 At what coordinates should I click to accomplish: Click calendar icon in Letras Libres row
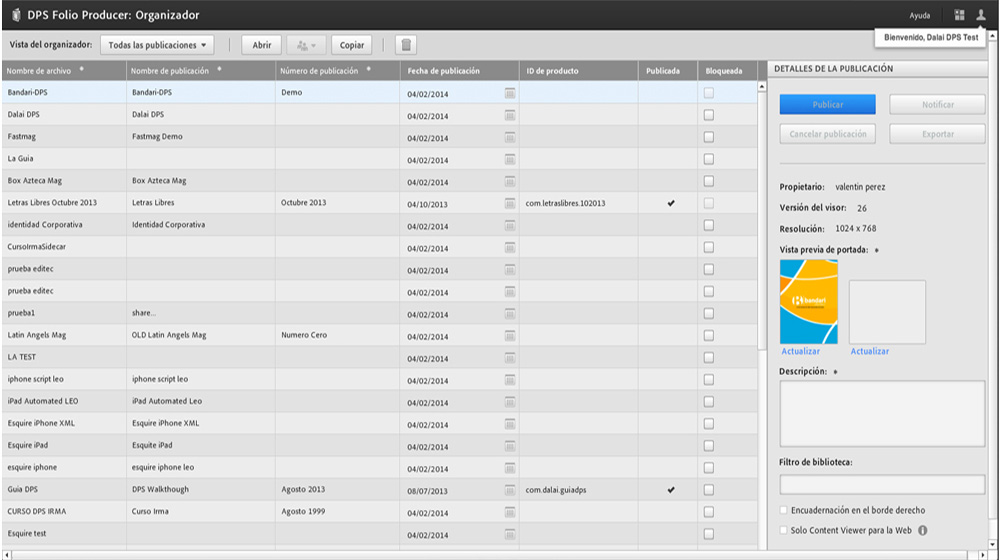coord(510,203)
